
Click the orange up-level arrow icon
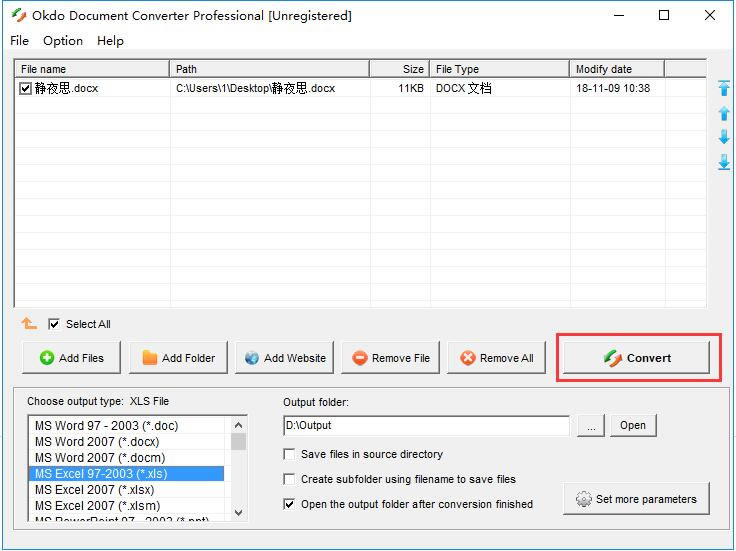point(29,324)
